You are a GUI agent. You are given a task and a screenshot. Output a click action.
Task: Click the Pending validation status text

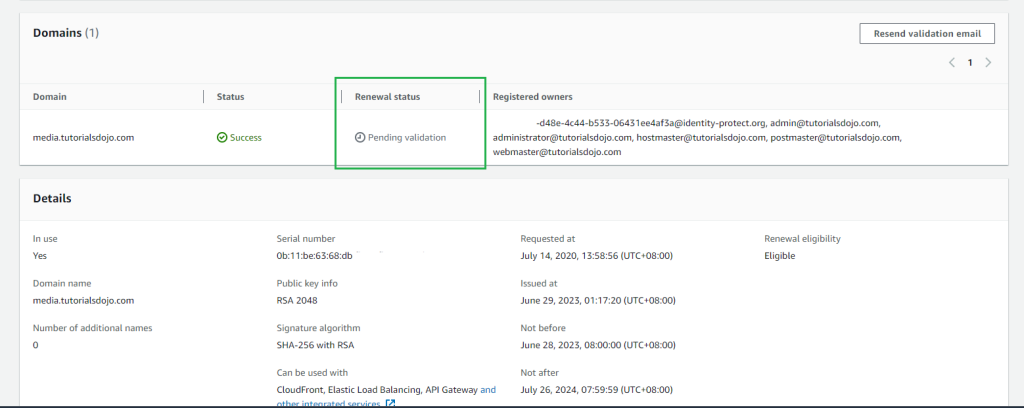click(407, 137)
